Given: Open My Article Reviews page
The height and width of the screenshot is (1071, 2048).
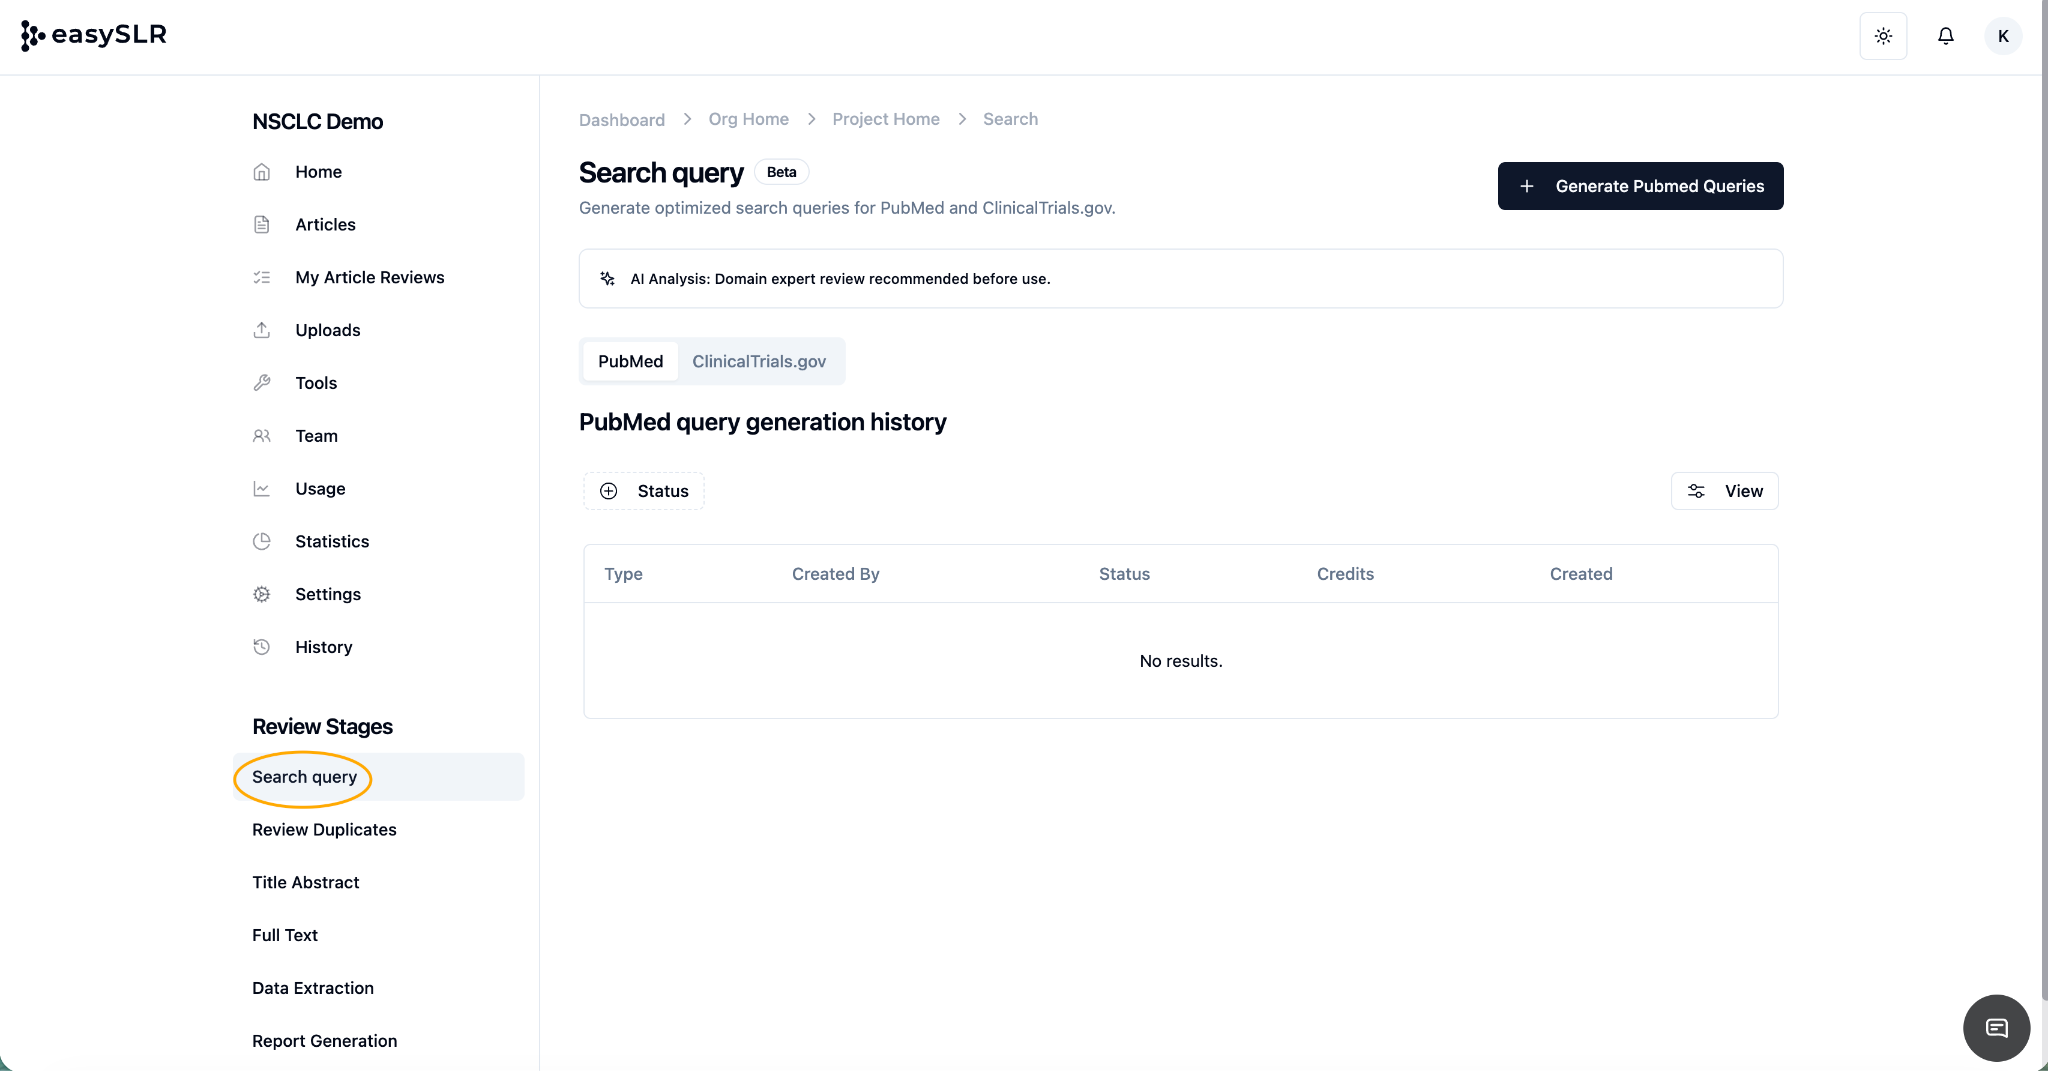Looking at the screenshot, I should click(x=369, y=277).
